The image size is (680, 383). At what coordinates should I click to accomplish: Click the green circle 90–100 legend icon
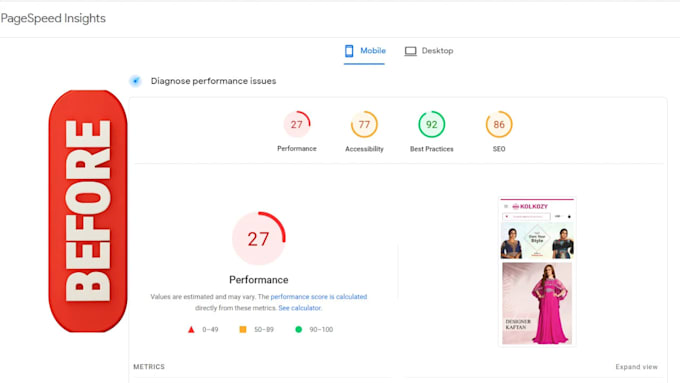tap(298, 330)
